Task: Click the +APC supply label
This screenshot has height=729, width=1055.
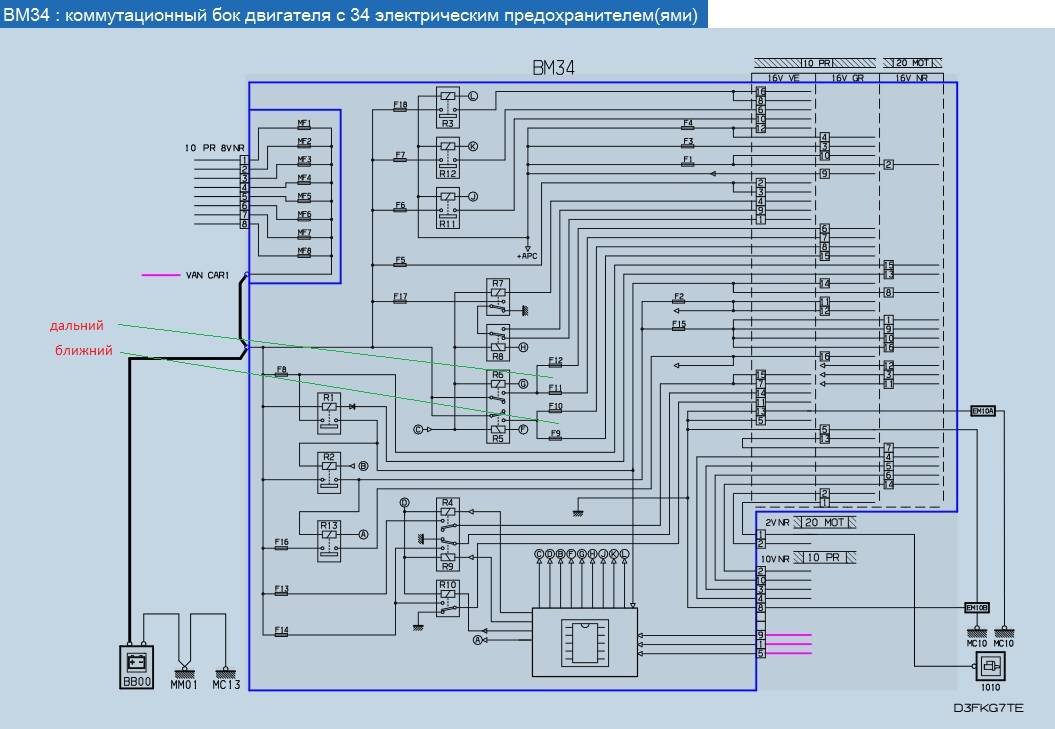Action: pyautogui.click(x=528, y=256)
